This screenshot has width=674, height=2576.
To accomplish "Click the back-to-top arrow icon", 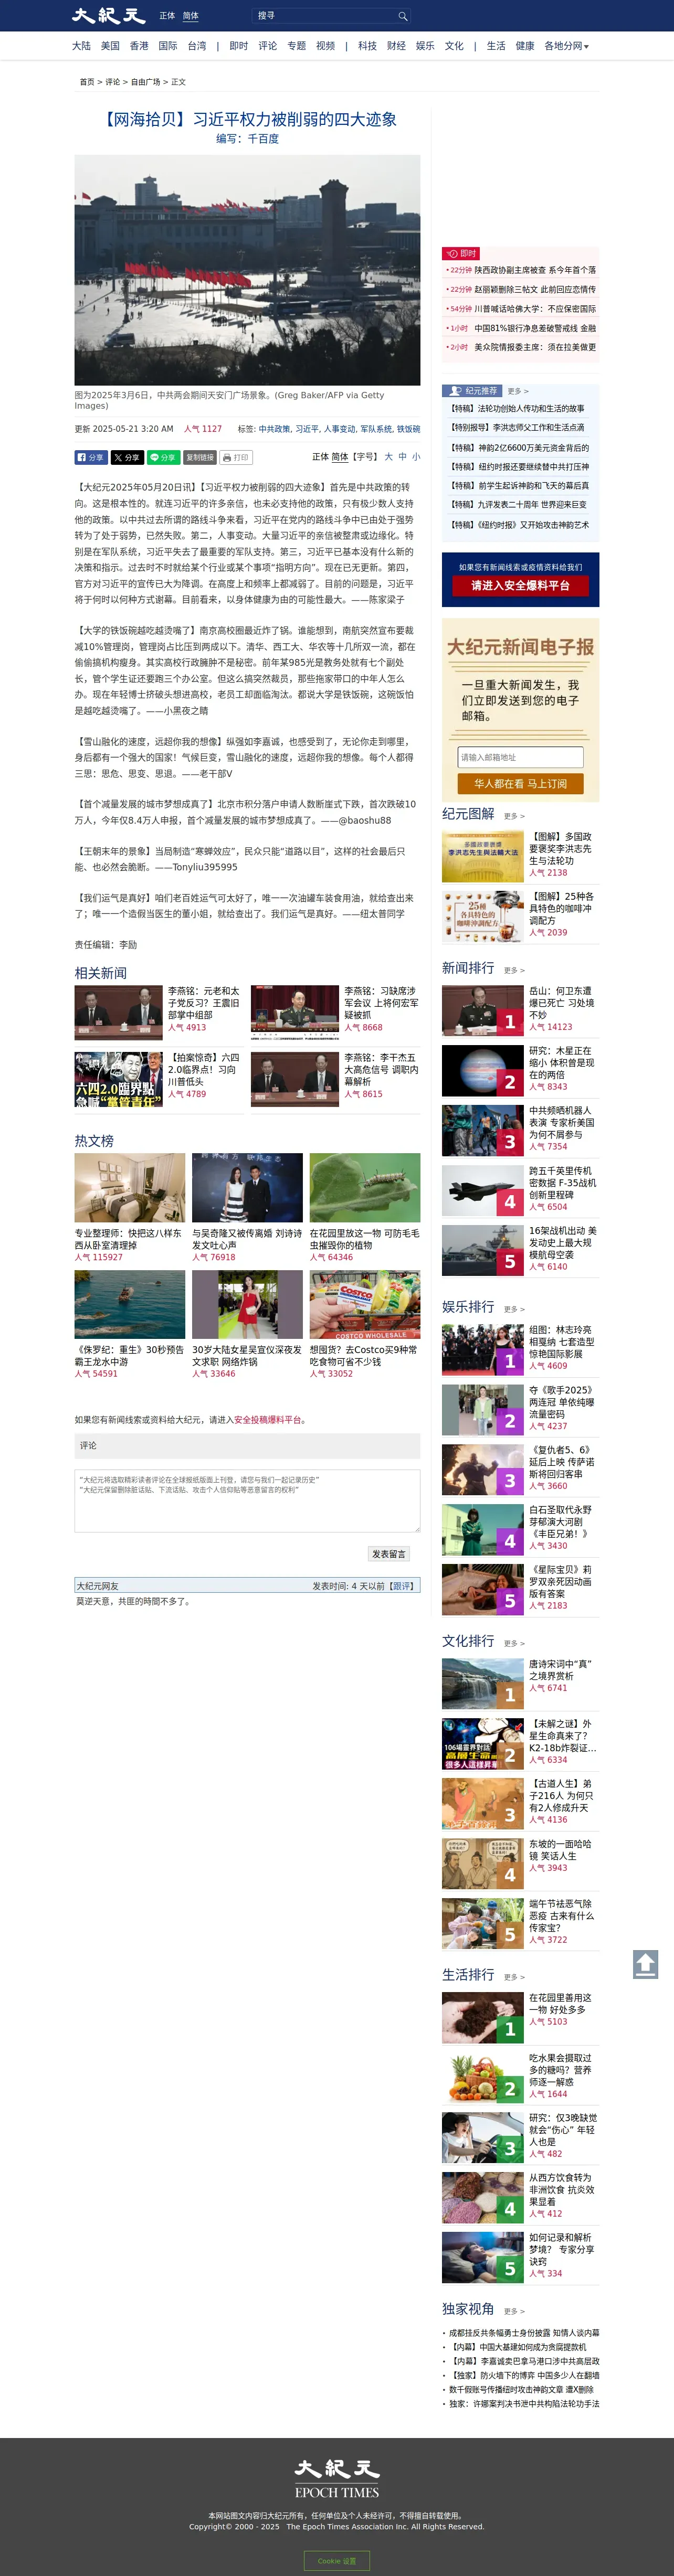I will click(645, 1964).
